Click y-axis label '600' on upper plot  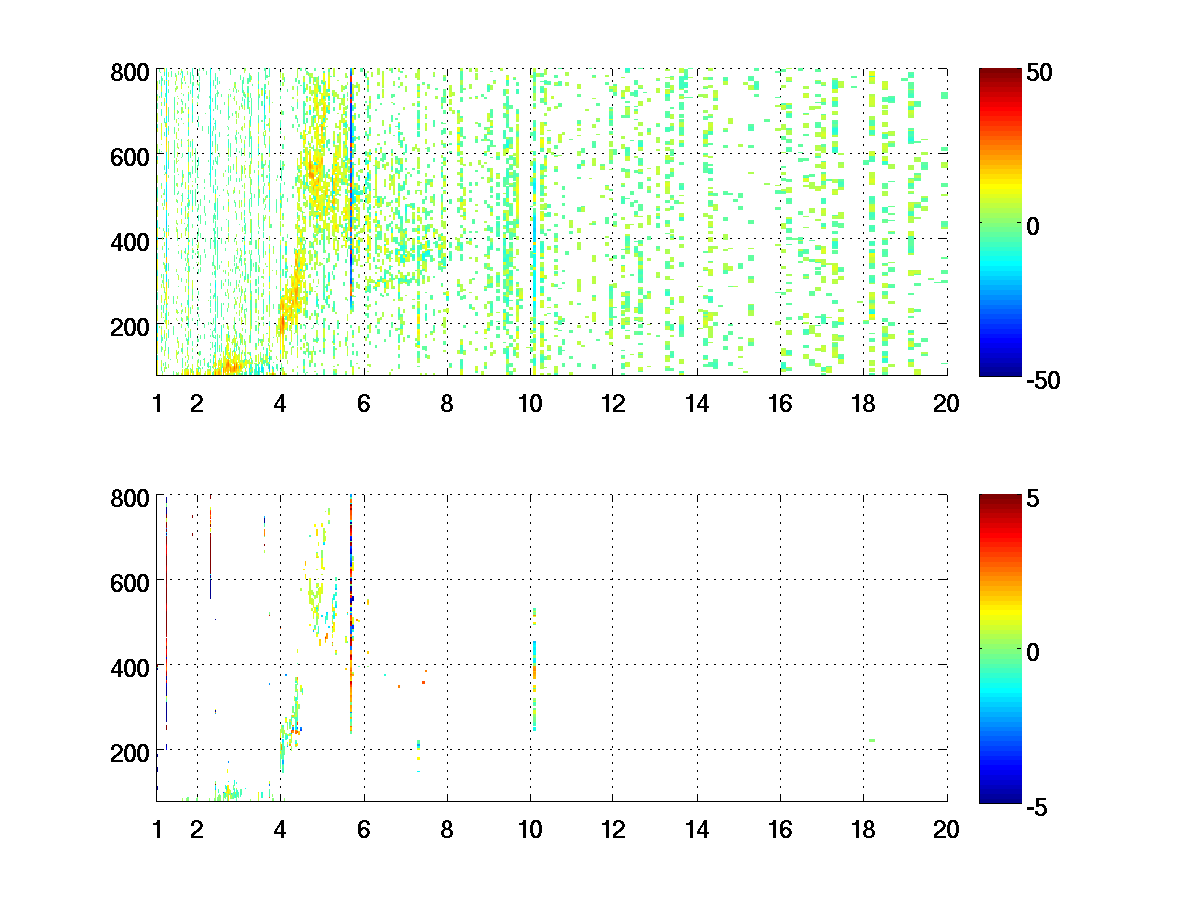130,156
